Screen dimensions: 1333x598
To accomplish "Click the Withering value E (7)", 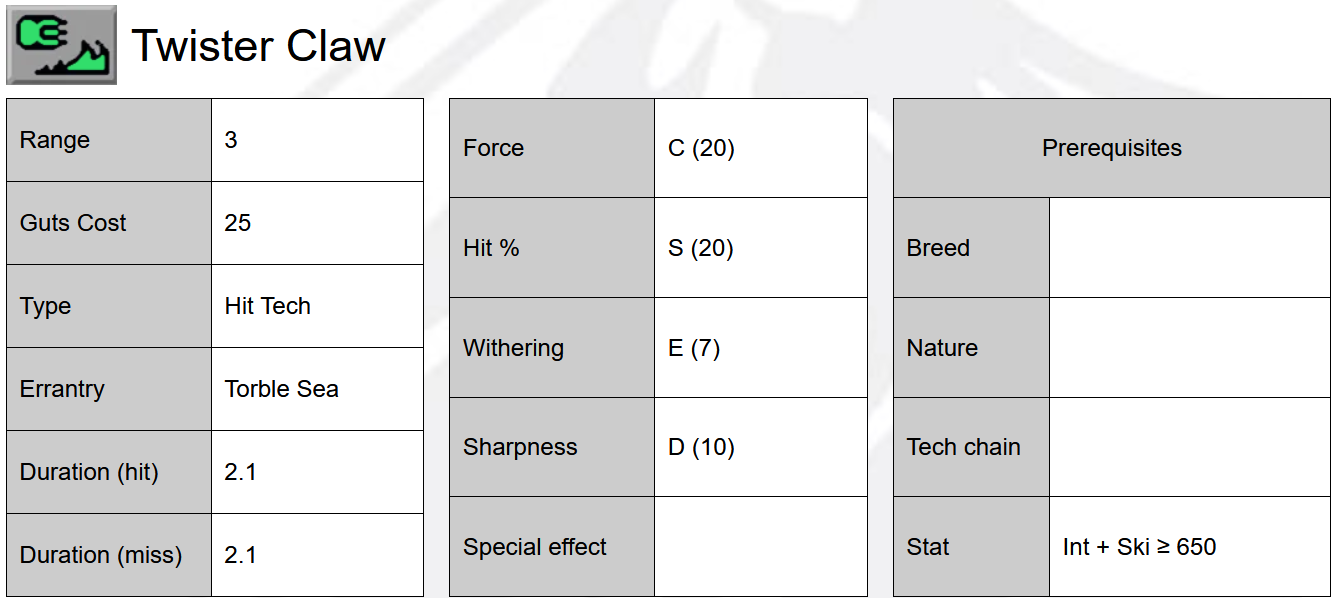I will coord(760,348).
